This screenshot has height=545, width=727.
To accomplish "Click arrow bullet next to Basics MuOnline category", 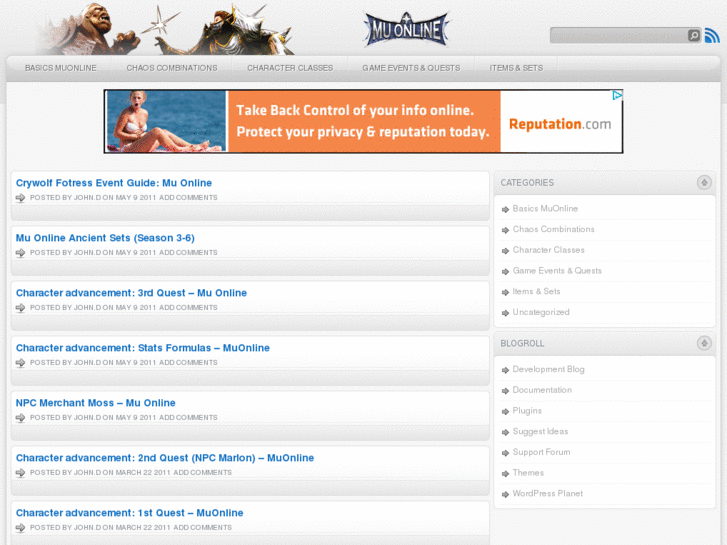I will click(x=505, y=210).
